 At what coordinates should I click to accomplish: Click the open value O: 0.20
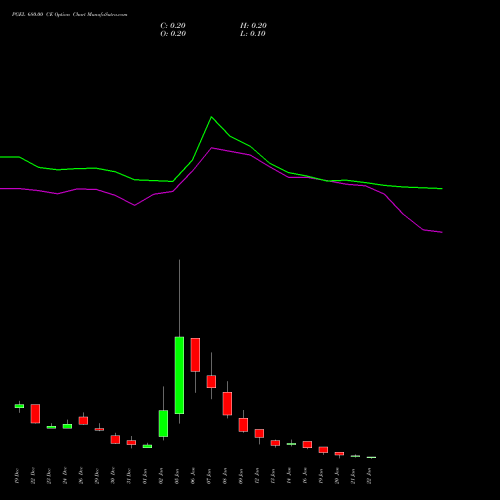click(173, 34)
